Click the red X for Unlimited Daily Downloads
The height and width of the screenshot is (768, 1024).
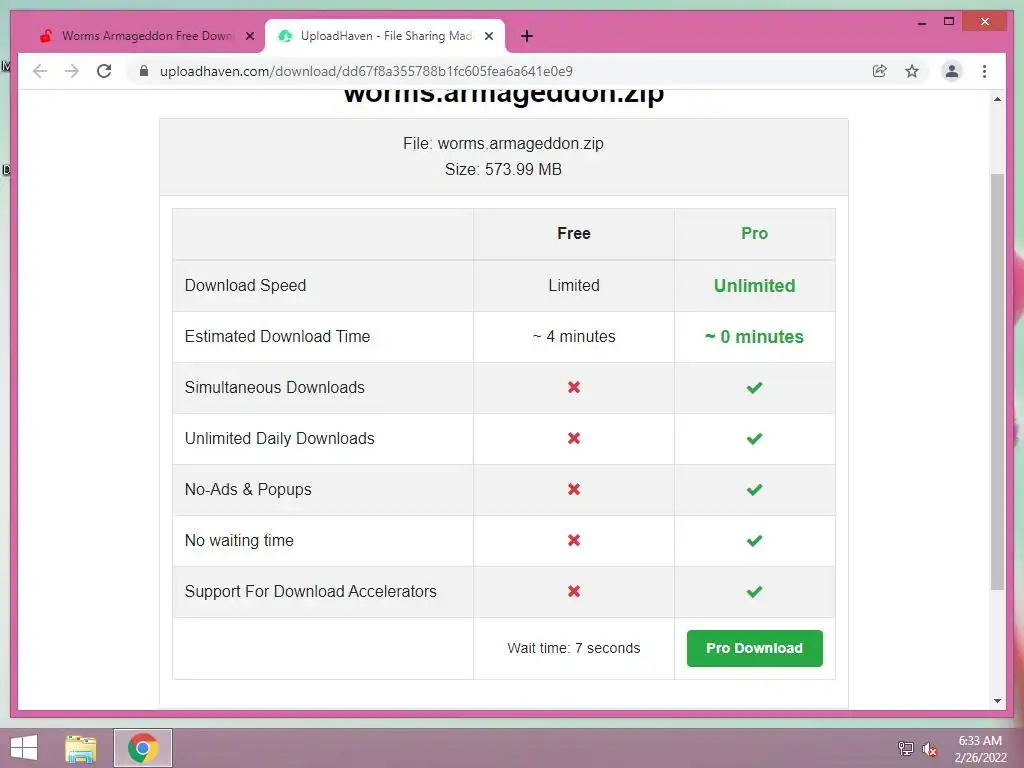click(573, 438)
